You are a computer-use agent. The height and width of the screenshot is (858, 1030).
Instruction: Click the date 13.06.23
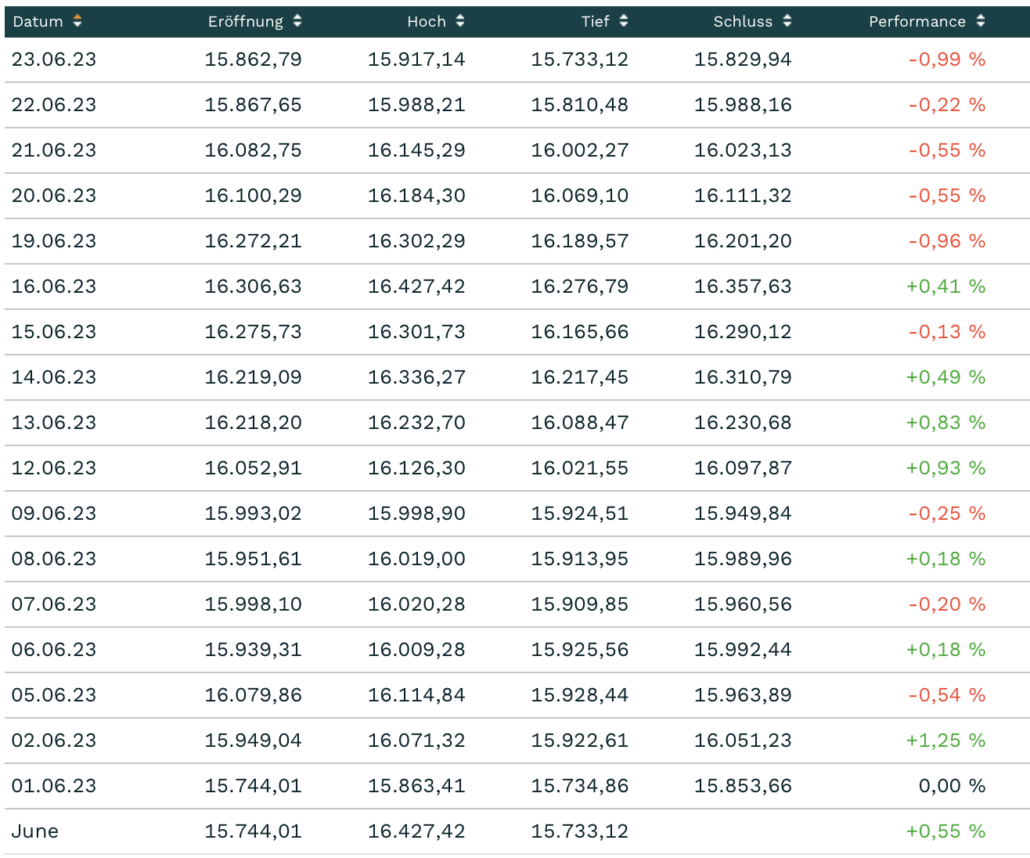coord(54,422)
